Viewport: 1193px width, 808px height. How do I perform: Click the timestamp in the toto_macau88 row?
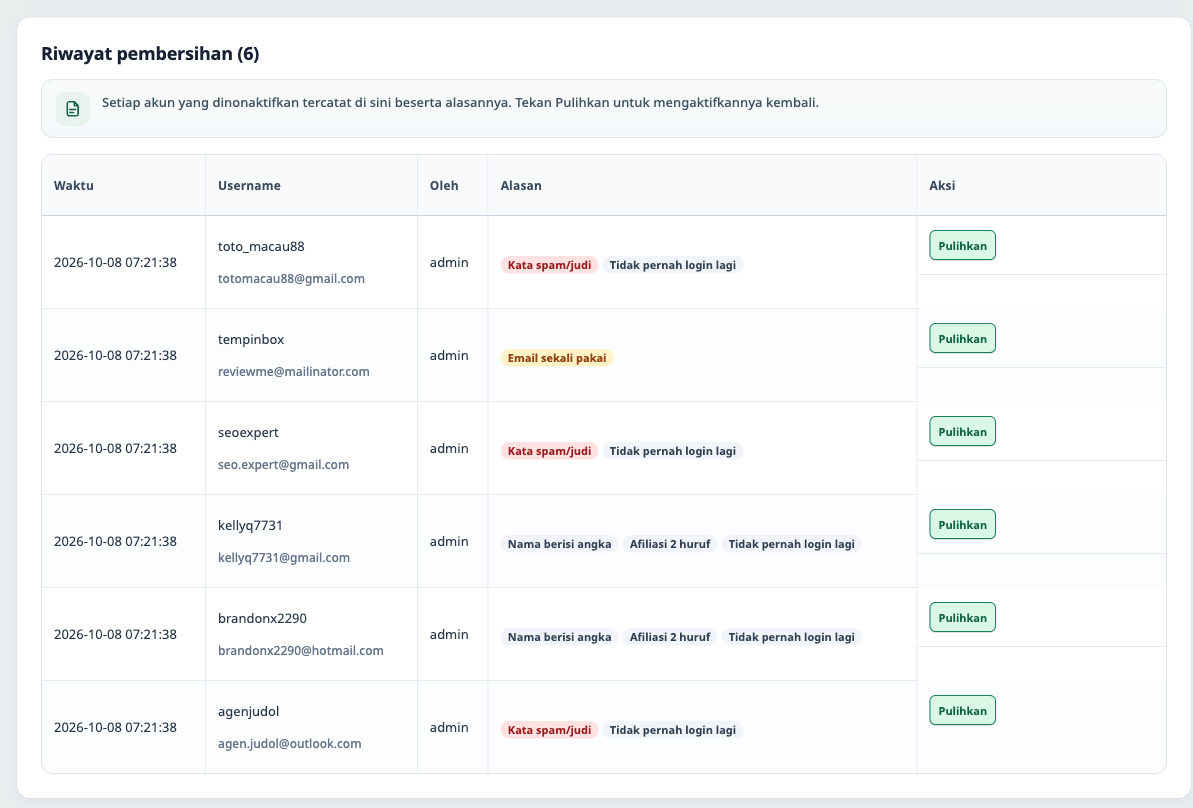pos(115,262)
